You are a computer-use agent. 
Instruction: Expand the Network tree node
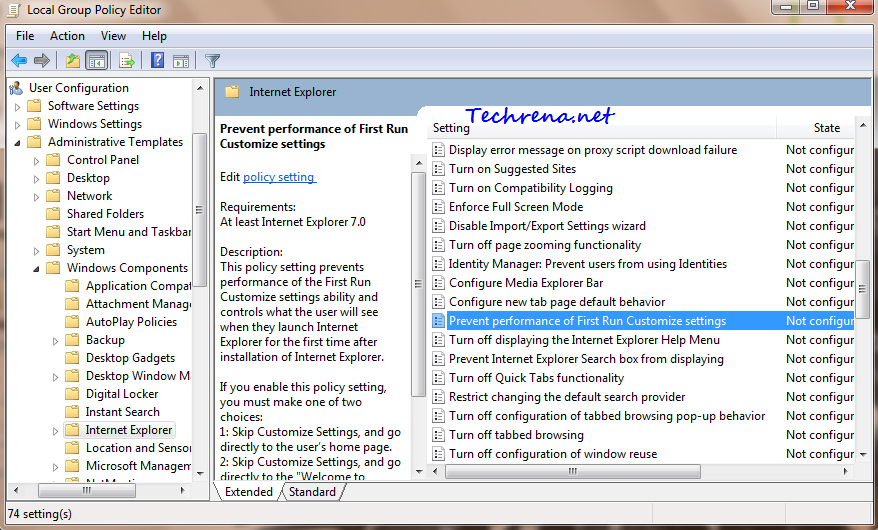(x=36, y=197)
